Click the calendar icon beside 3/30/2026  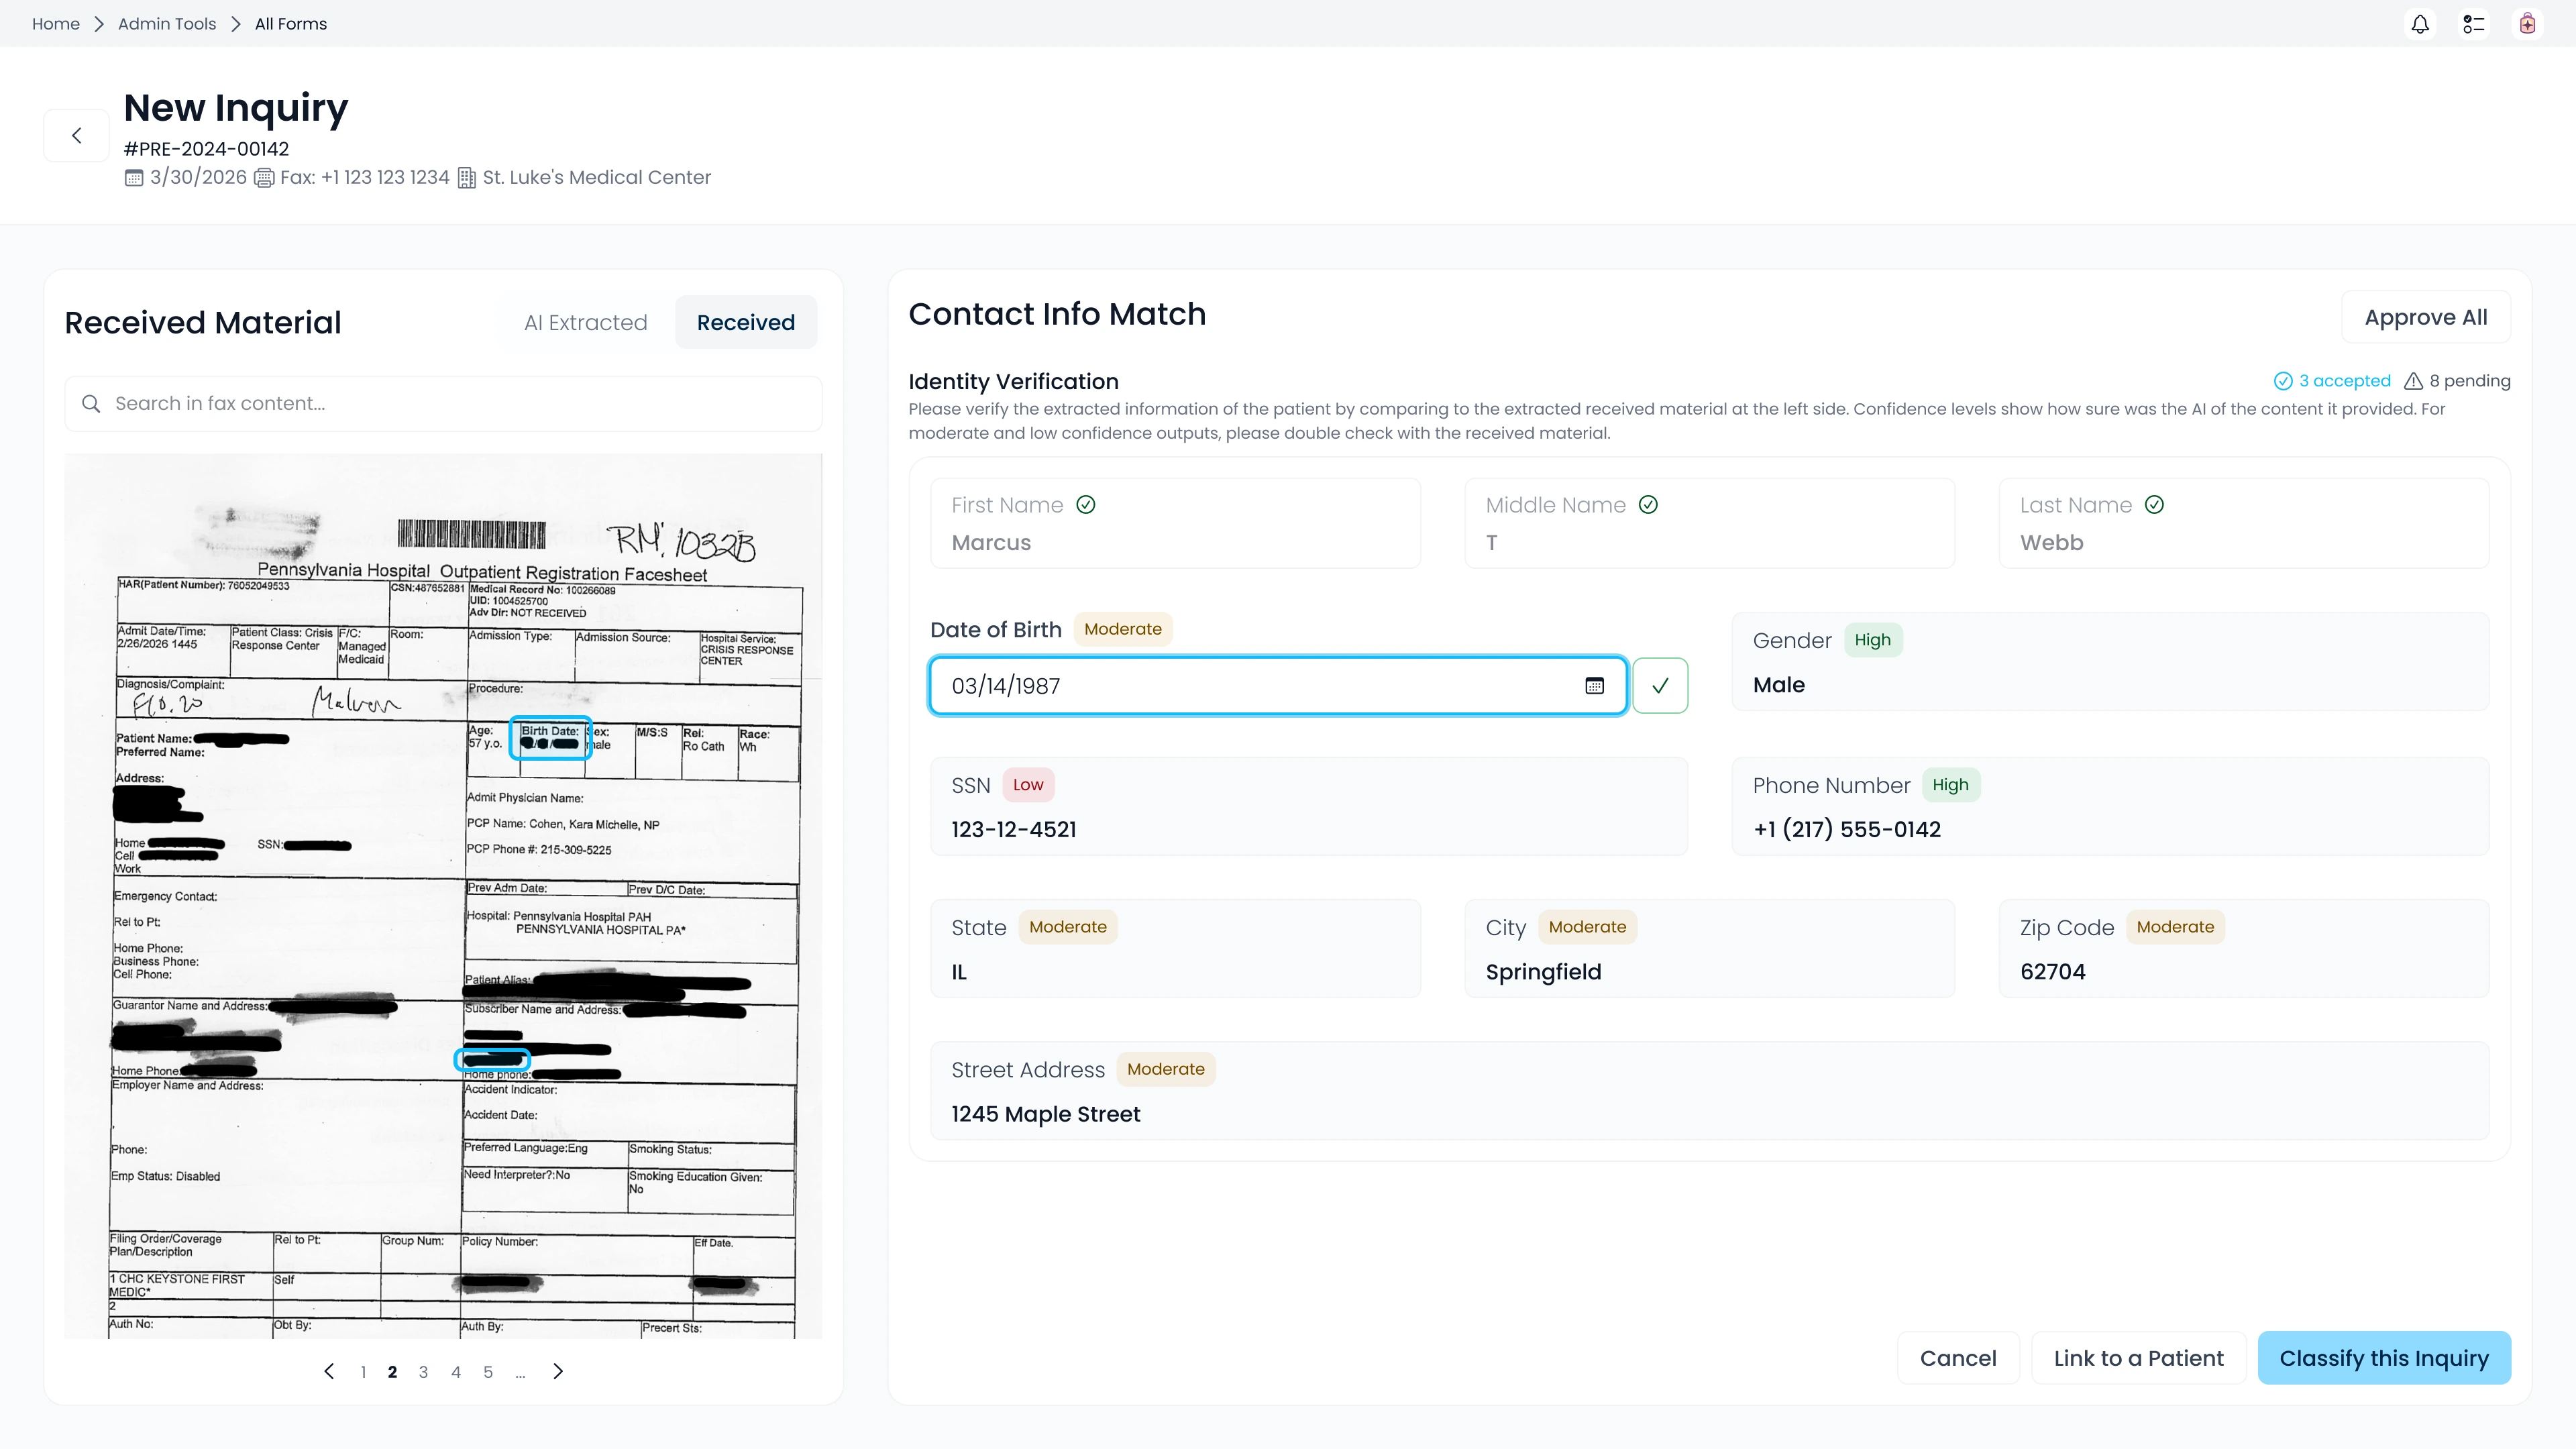point(134,178)
